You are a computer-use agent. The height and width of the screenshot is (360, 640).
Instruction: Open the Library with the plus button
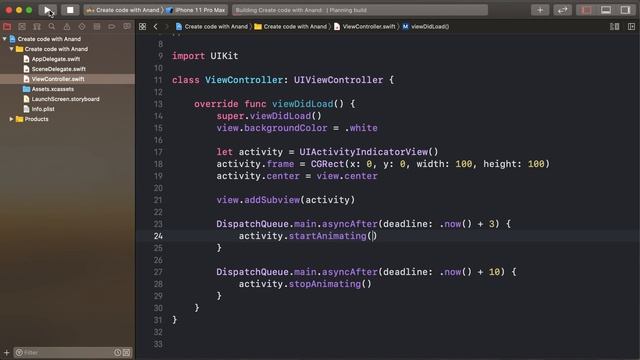tap(540, 10)
